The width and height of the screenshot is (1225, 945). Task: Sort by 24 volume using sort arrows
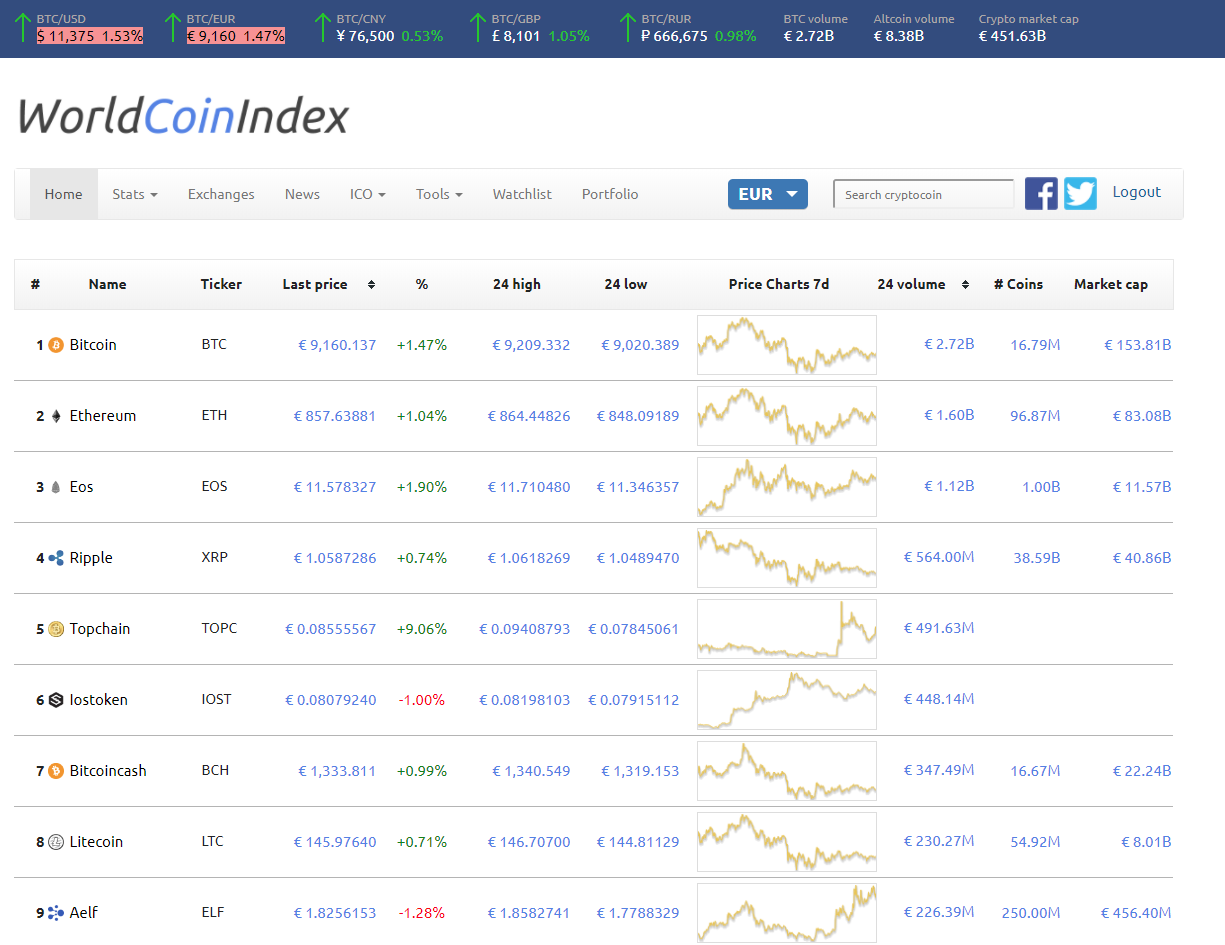965,285
